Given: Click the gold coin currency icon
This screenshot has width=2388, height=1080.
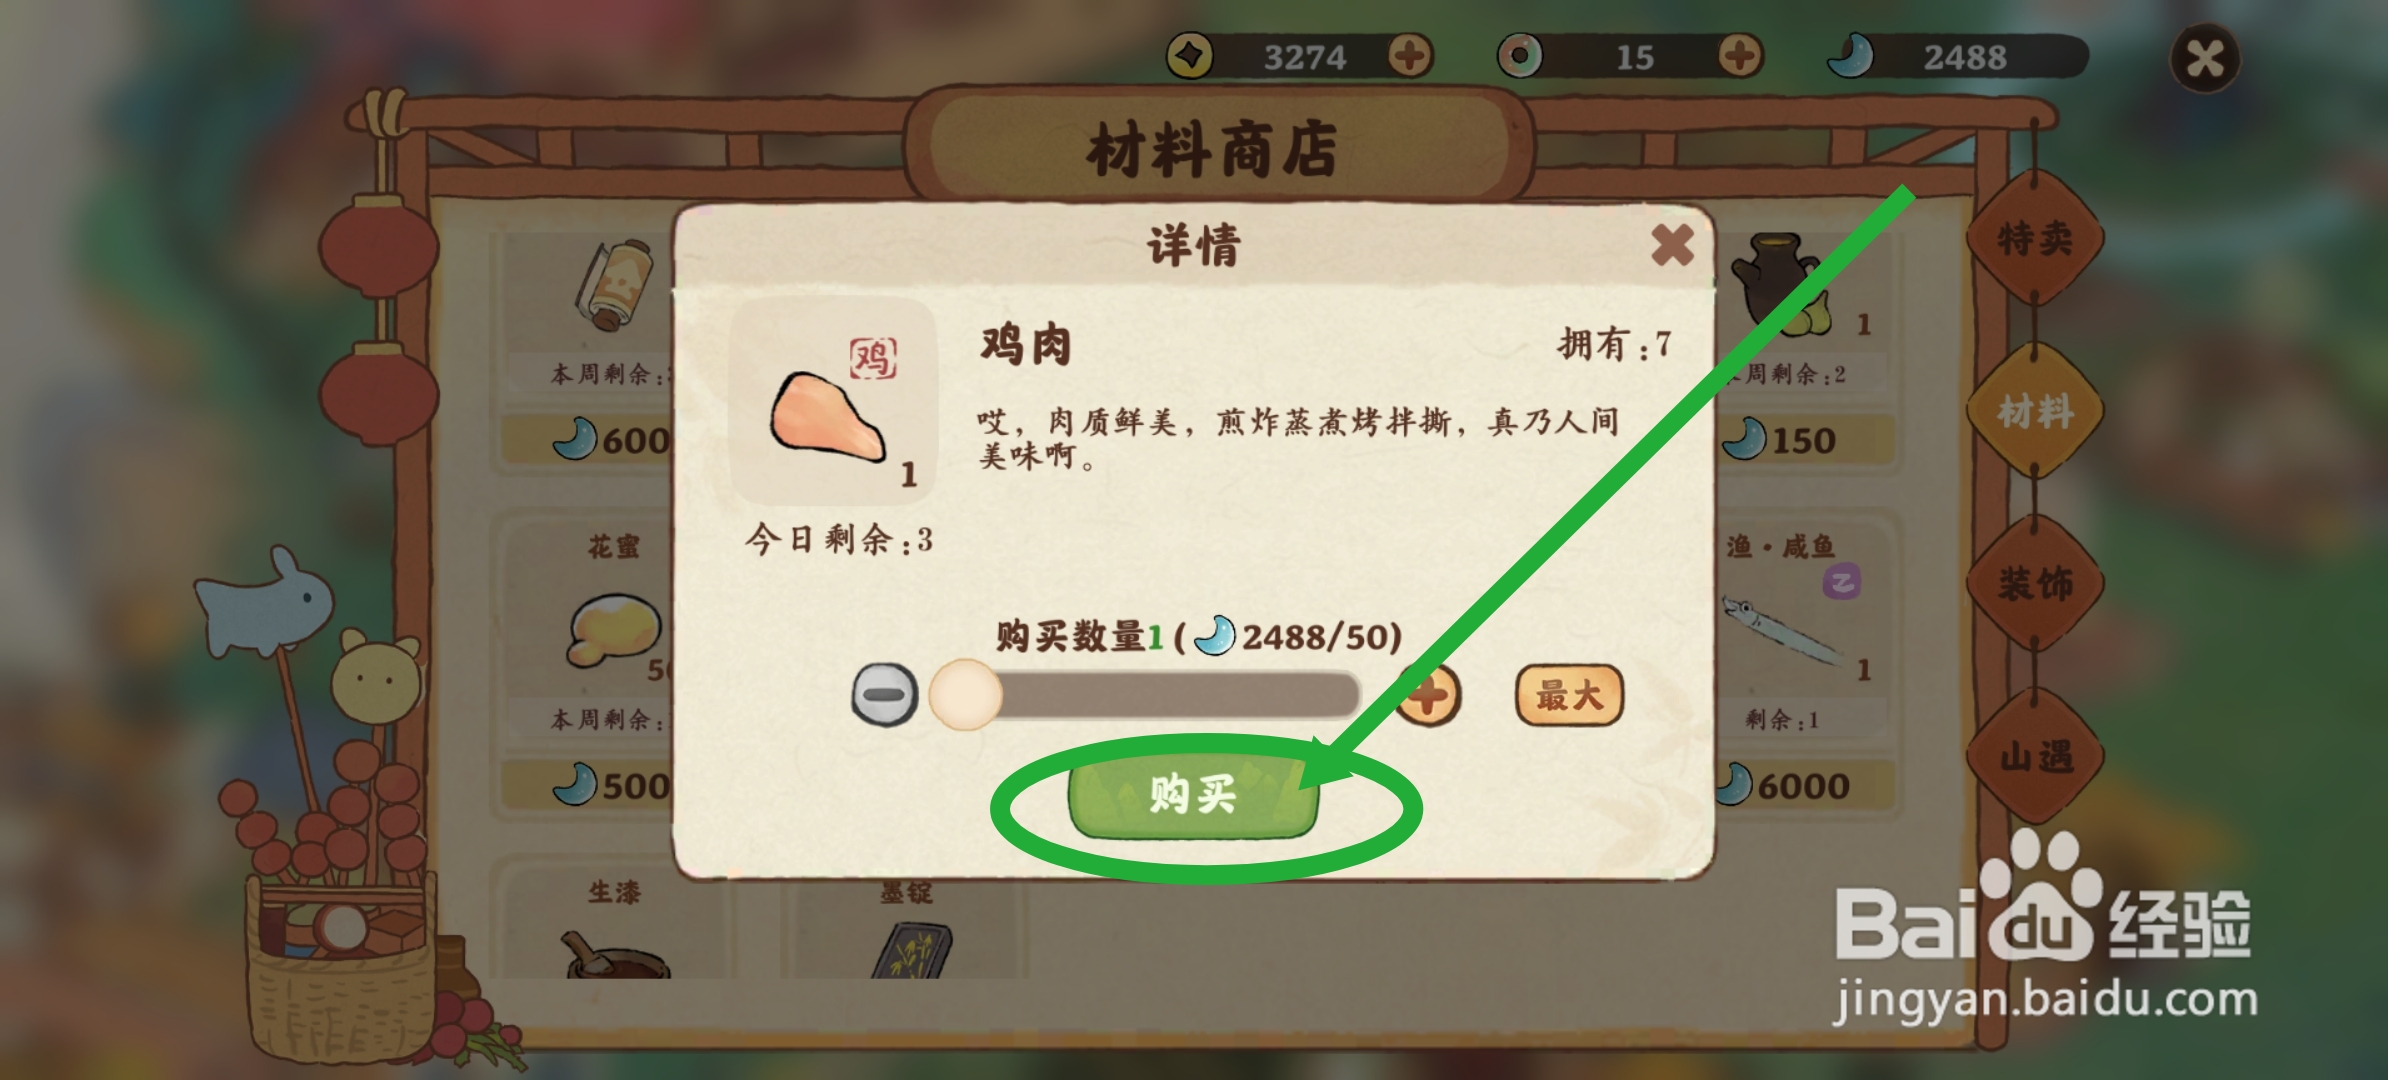Looking at the screenshot, I should (1190, 56).
